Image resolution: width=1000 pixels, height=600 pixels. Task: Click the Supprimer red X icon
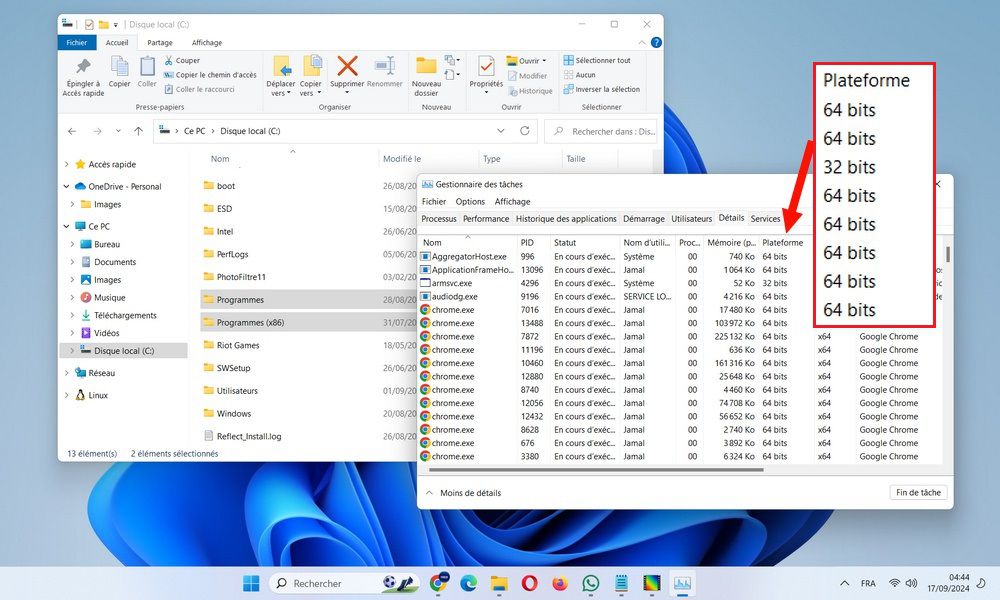pos(348,66)
